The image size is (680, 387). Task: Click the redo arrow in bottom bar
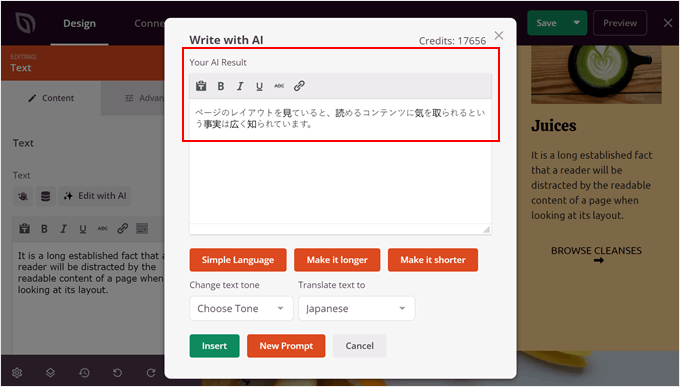(x=150, y=372)
